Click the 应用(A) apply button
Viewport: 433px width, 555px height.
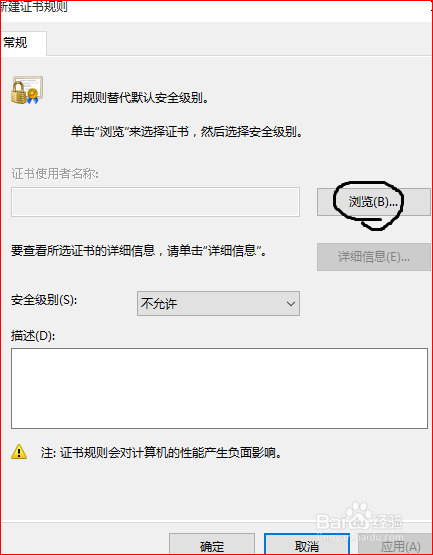point(396,546)
